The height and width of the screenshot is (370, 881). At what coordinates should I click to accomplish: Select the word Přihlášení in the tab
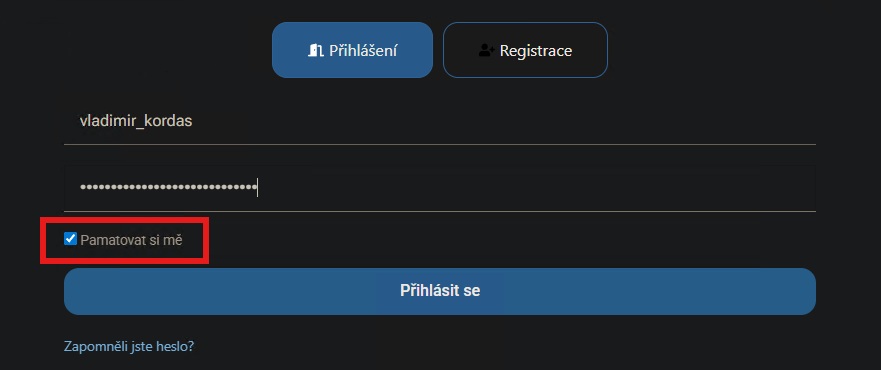[x=363, y=51]
